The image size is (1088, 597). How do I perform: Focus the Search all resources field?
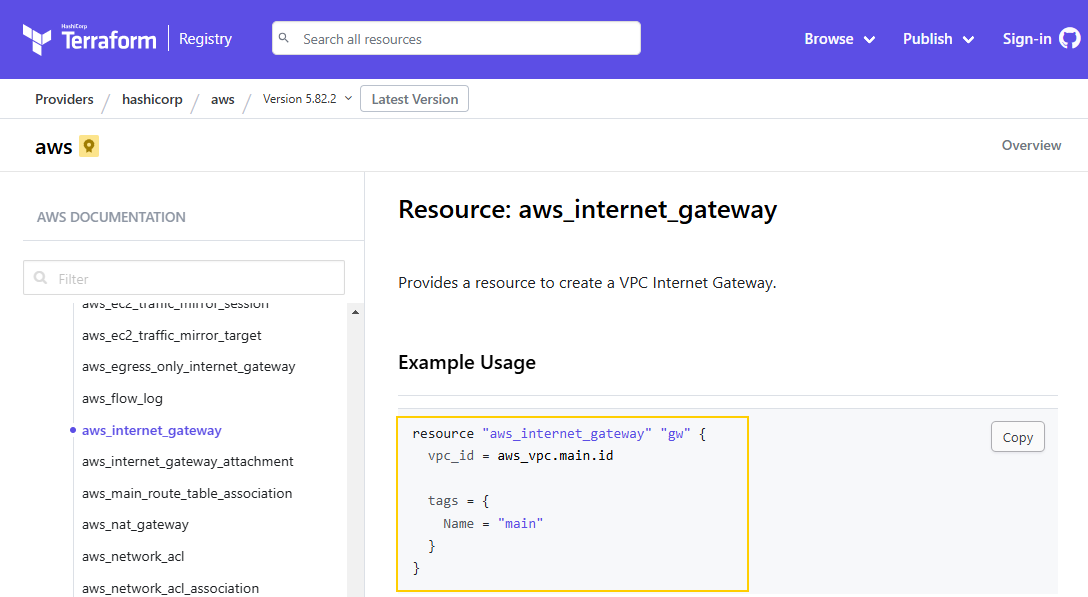click(456, 38)
